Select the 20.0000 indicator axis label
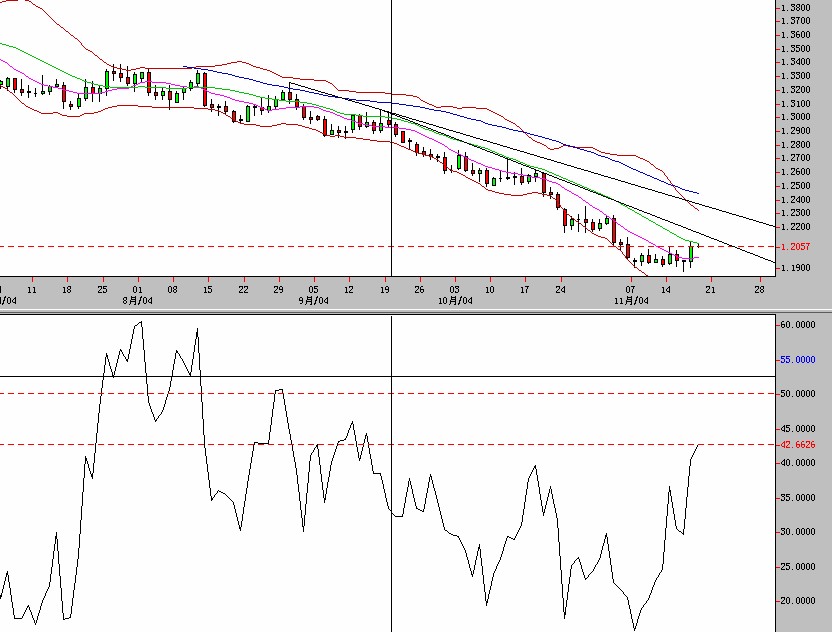Viewport: 832px width, 632px height. tap(798, 601)
